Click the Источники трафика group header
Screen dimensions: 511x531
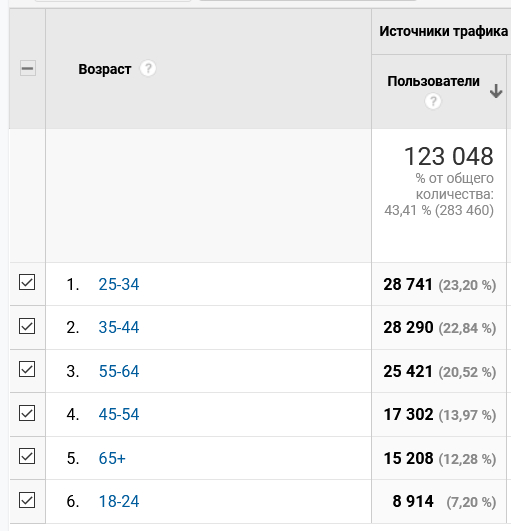tap(443, 31)
